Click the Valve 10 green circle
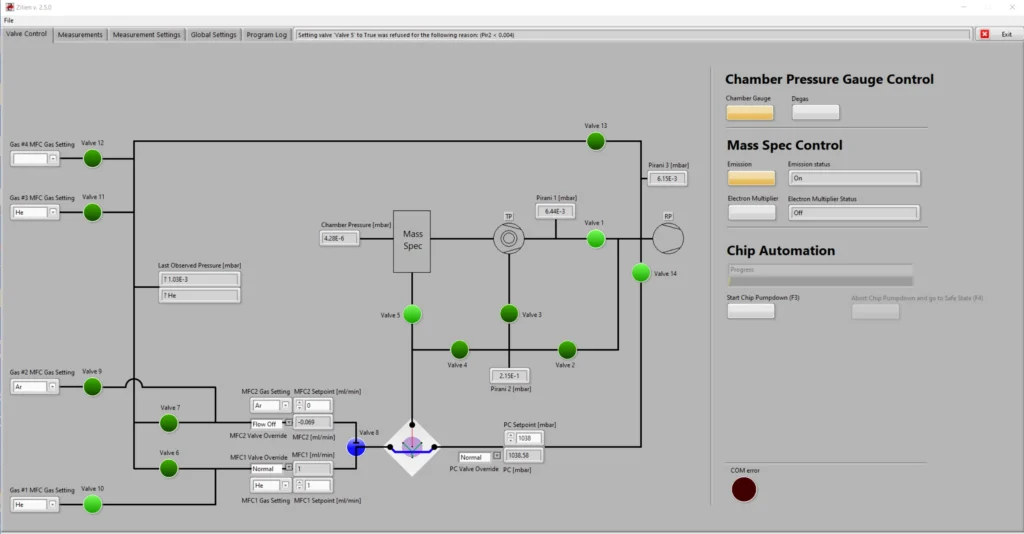Image resolution: width=1024 pixels, height=534 pixels. click(x=93, y=504)
